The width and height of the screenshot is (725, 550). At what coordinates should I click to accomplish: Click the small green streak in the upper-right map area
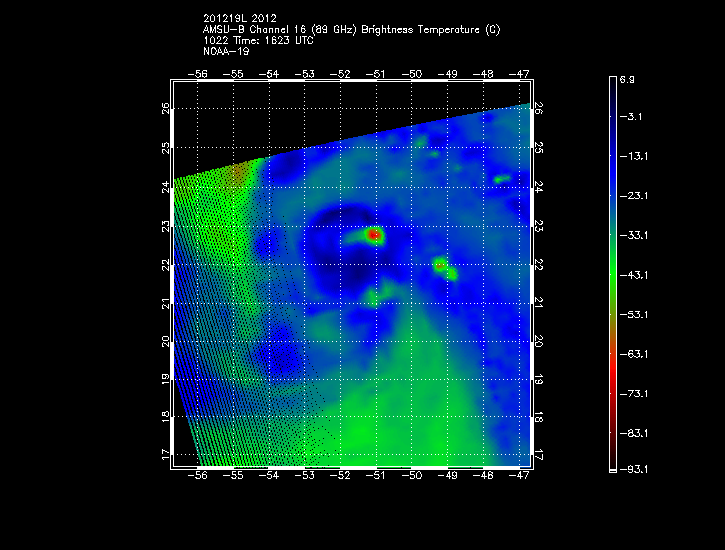pyautogui.click(x=502, y=179)
